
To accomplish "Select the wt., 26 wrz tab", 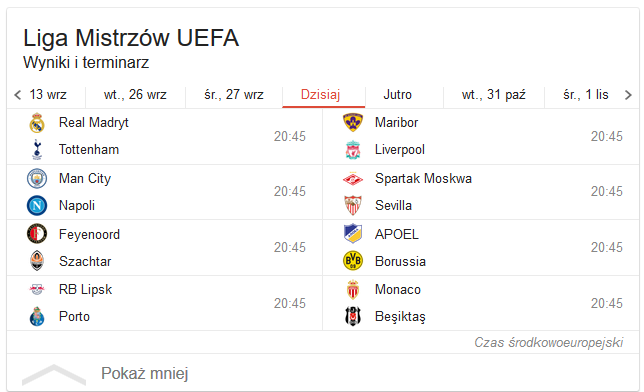I will coord(135,95).
